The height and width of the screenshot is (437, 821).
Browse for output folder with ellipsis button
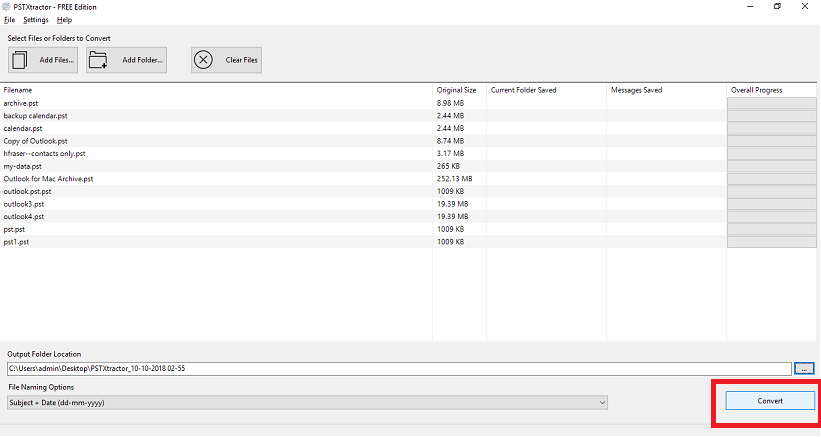804,368
